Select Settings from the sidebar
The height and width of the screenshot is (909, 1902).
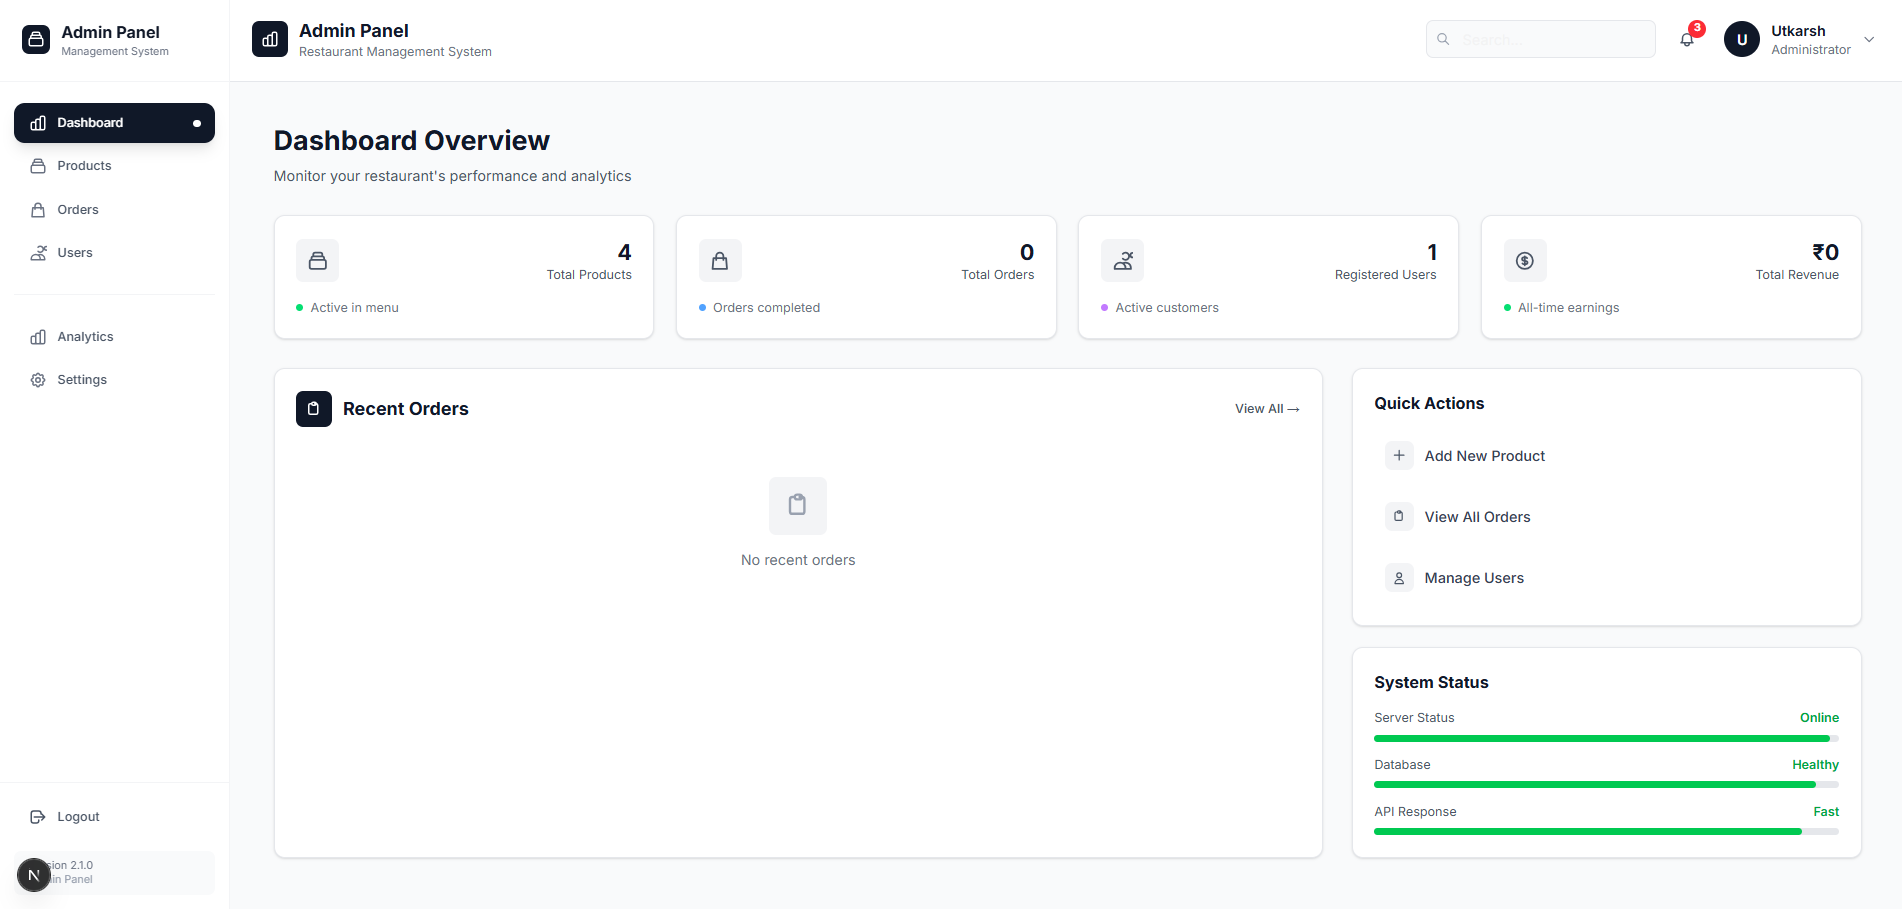[82, 380]
